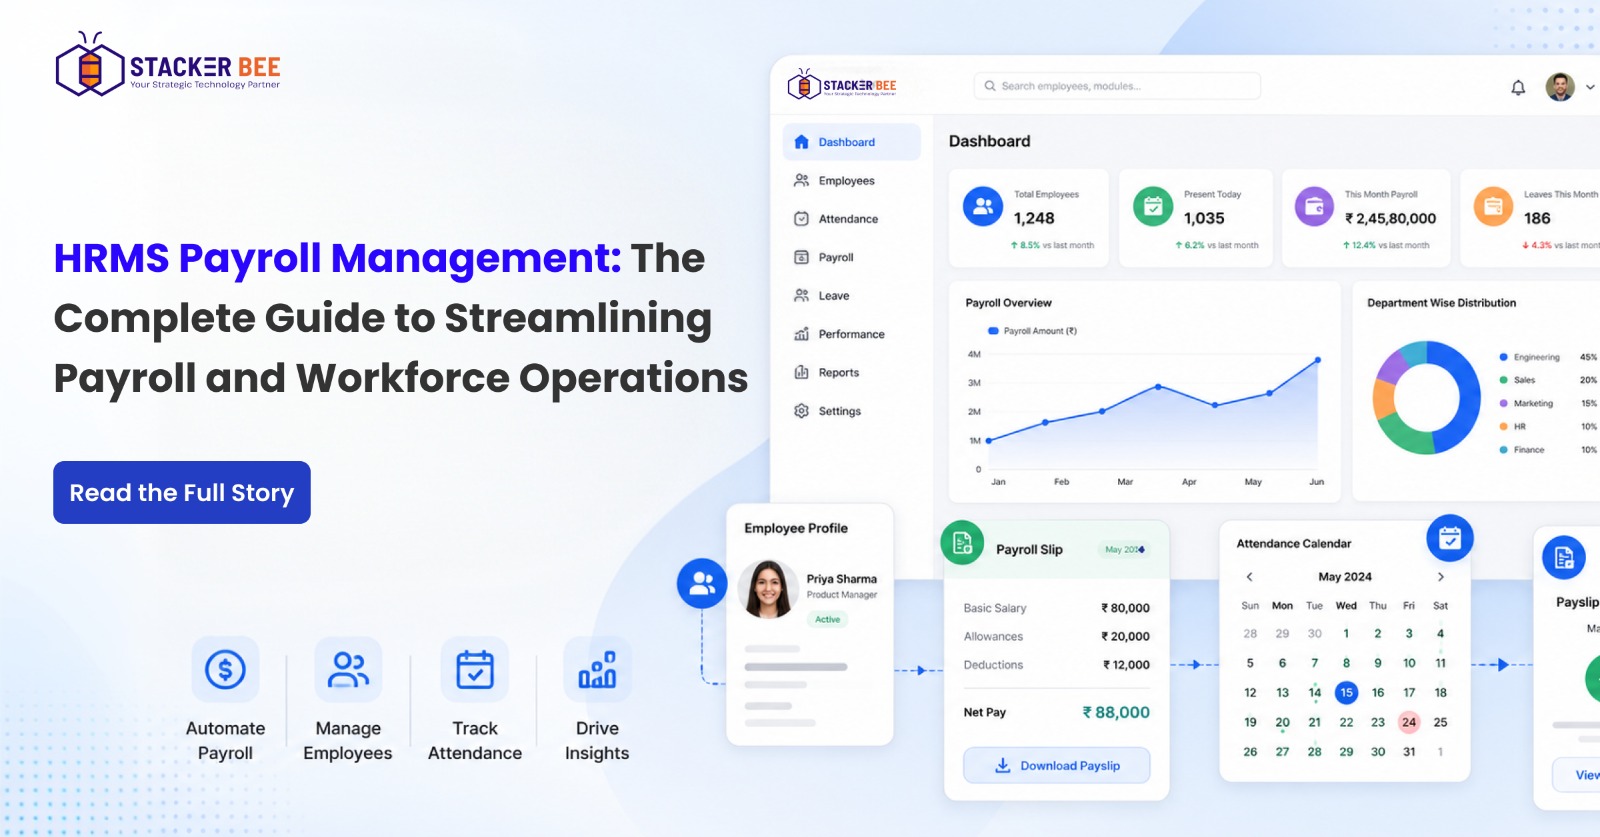
Task: Go to next month in calendar
Action: pyautogui.click(x=1441, y=577)
